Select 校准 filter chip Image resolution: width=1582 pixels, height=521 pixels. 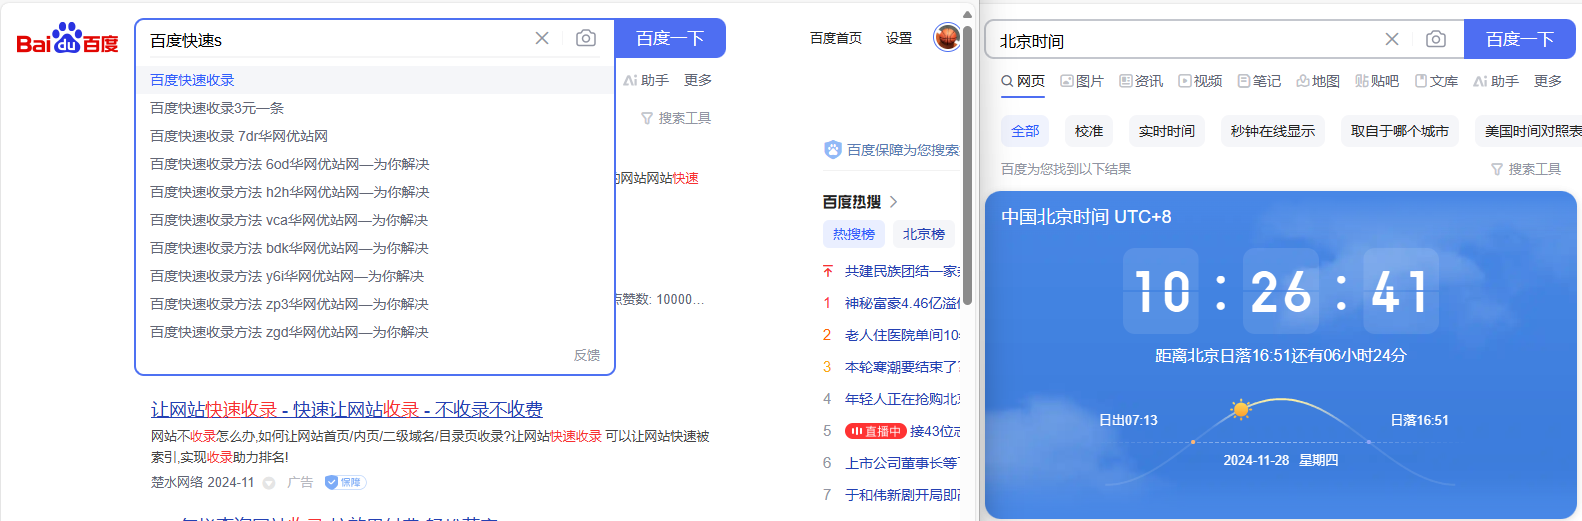pos(1089,131)
